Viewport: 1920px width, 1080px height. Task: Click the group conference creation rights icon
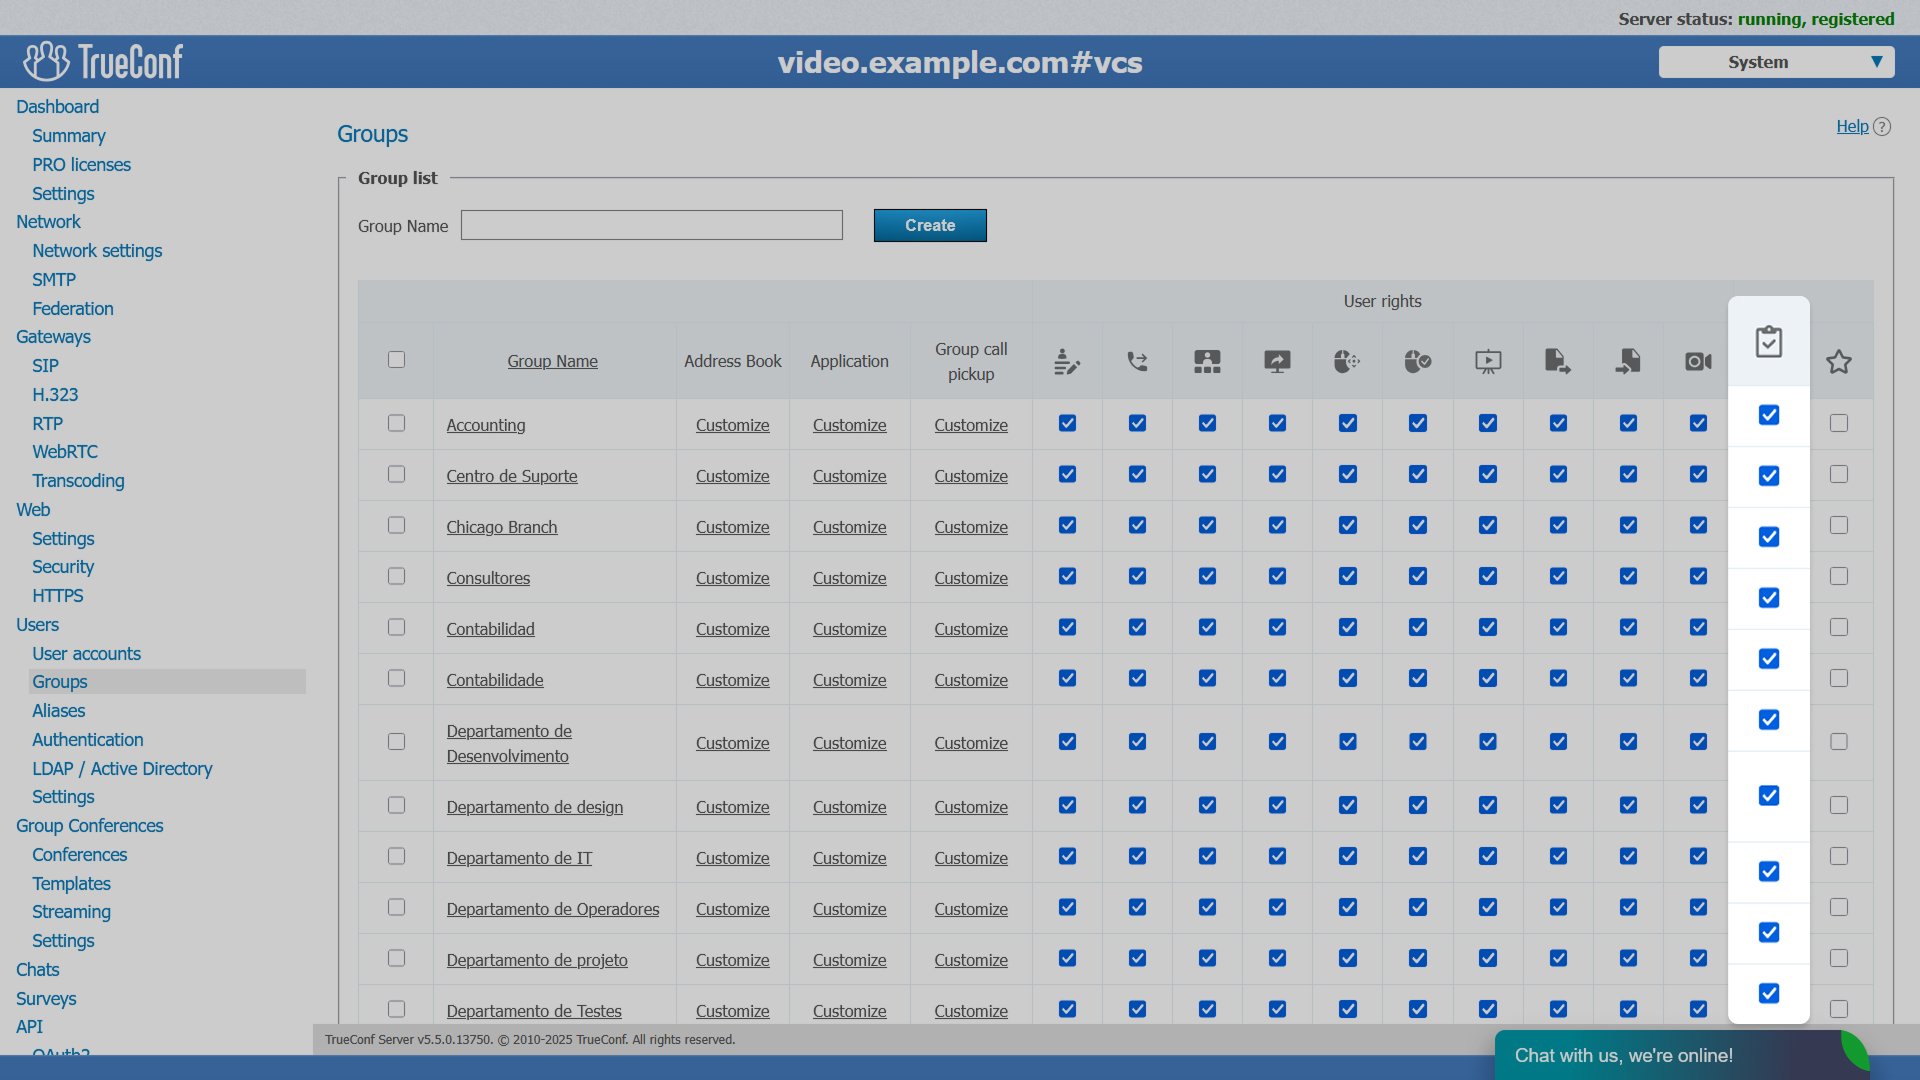click(1207, 361)
